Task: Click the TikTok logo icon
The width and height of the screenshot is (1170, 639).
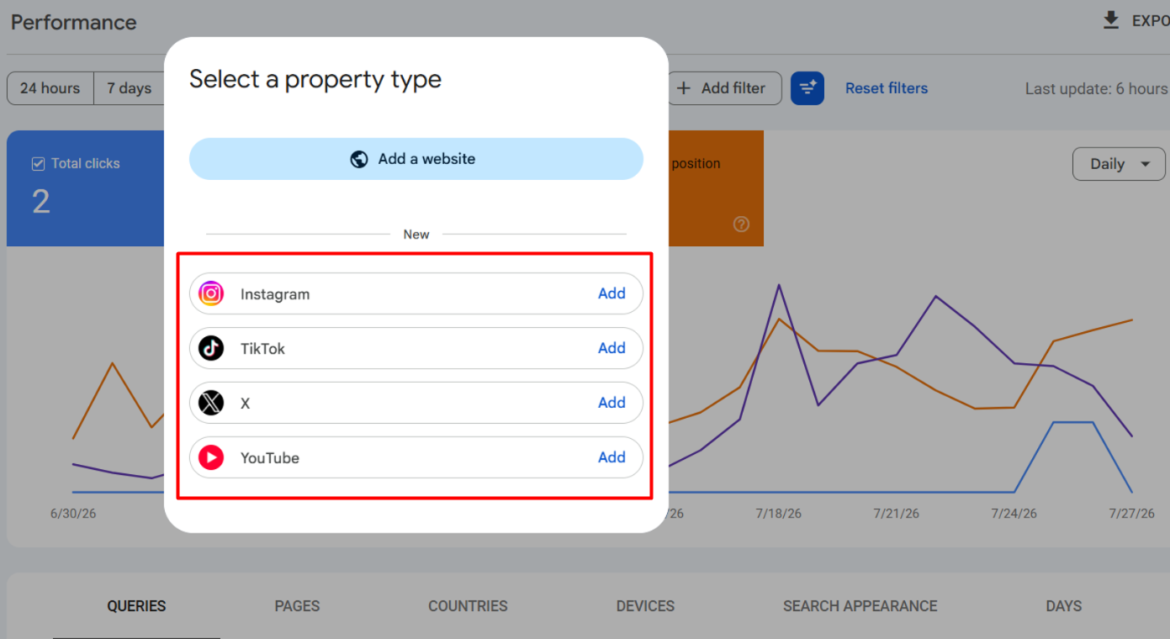Action: pyautogui.click(x=211, y=348)
